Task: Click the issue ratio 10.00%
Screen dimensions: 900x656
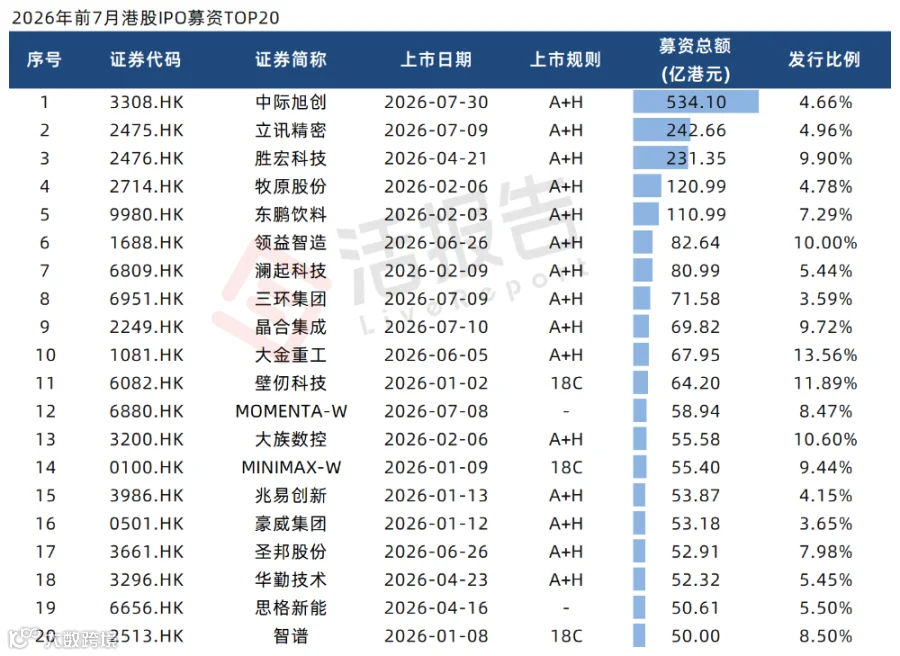Action: click(825, 243)
